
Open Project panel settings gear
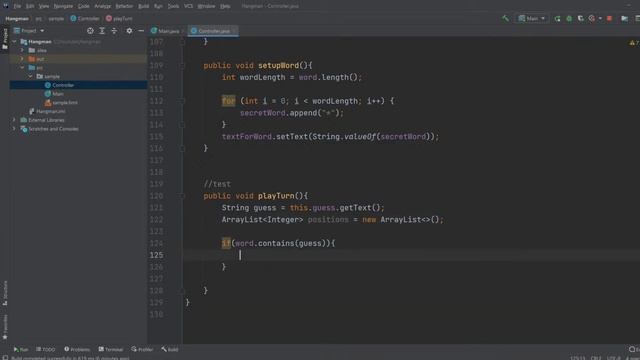(129, 31)
